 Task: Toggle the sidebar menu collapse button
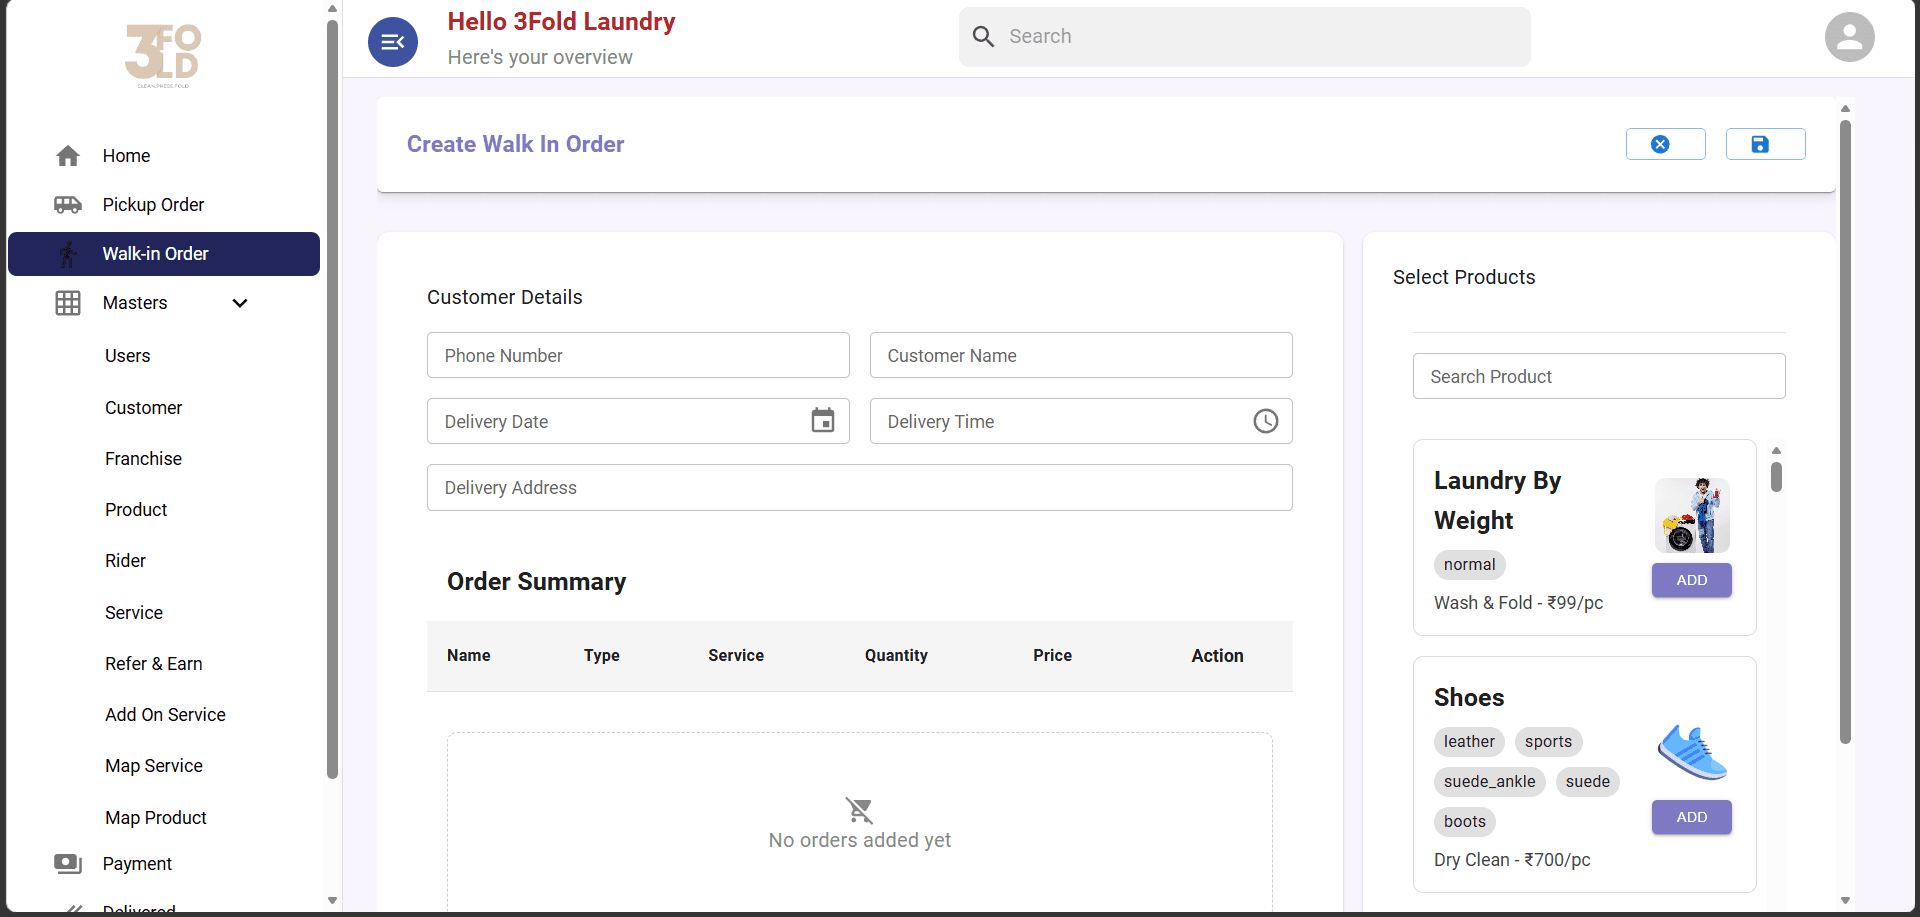(393, 42)
